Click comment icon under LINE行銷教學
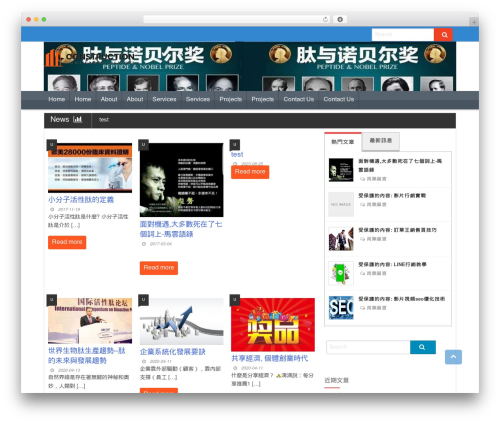500x423 pixels. 362,274
